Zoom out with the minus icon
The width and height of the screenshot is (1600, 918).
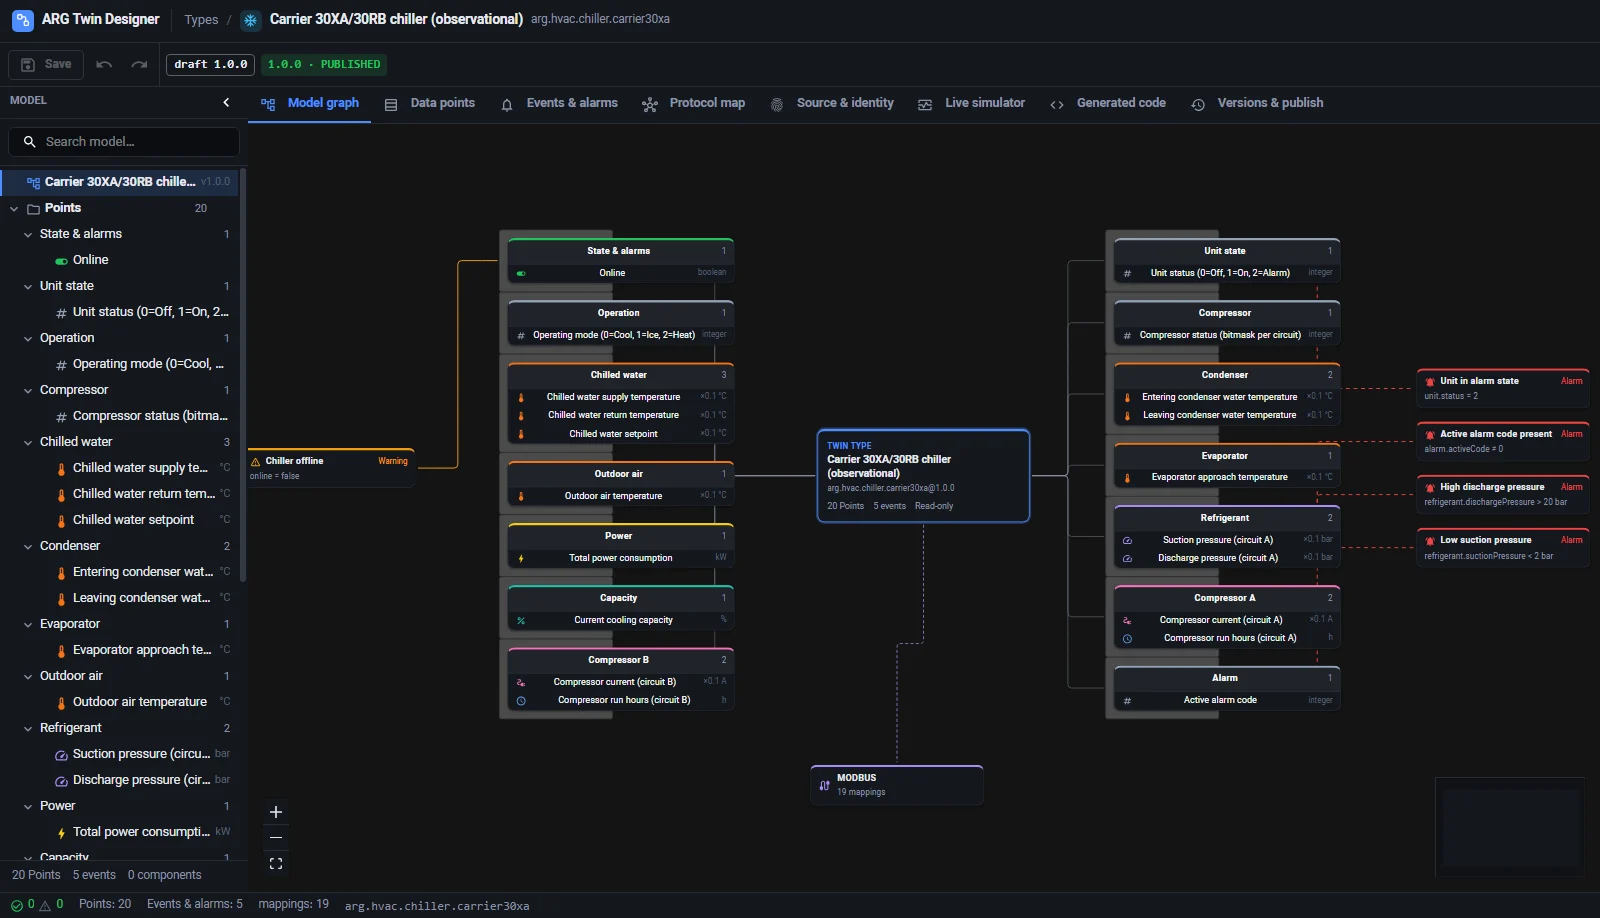tap(276, 838)
